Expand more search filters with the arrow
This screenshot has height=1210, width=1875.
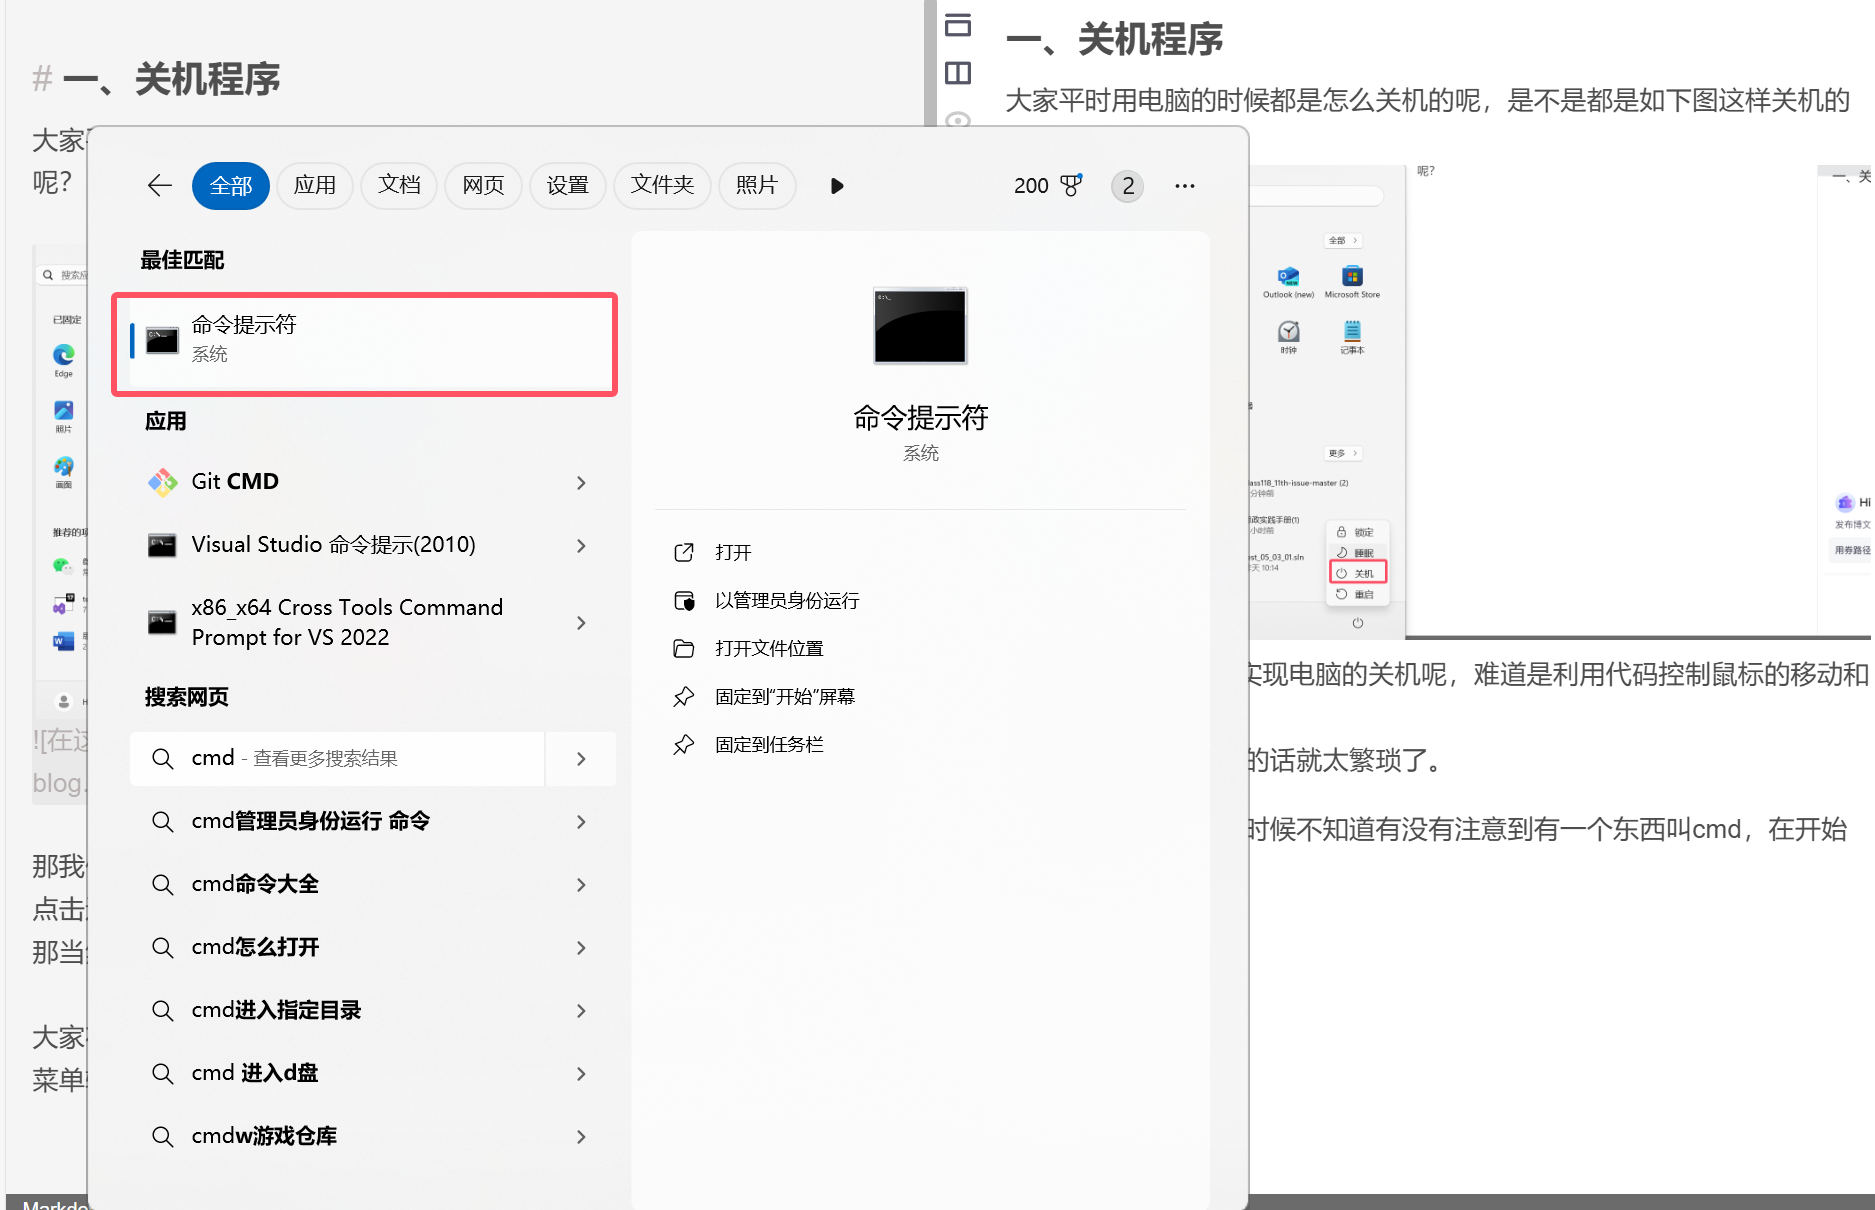click(x=836, y=185)
